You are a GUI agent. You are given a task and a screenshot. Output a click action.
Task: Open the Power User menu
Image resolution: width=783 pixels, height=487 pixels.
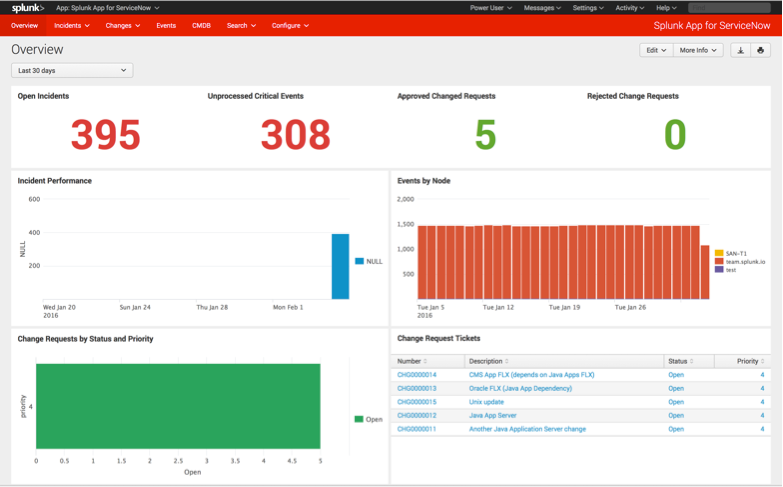point(490,8)
